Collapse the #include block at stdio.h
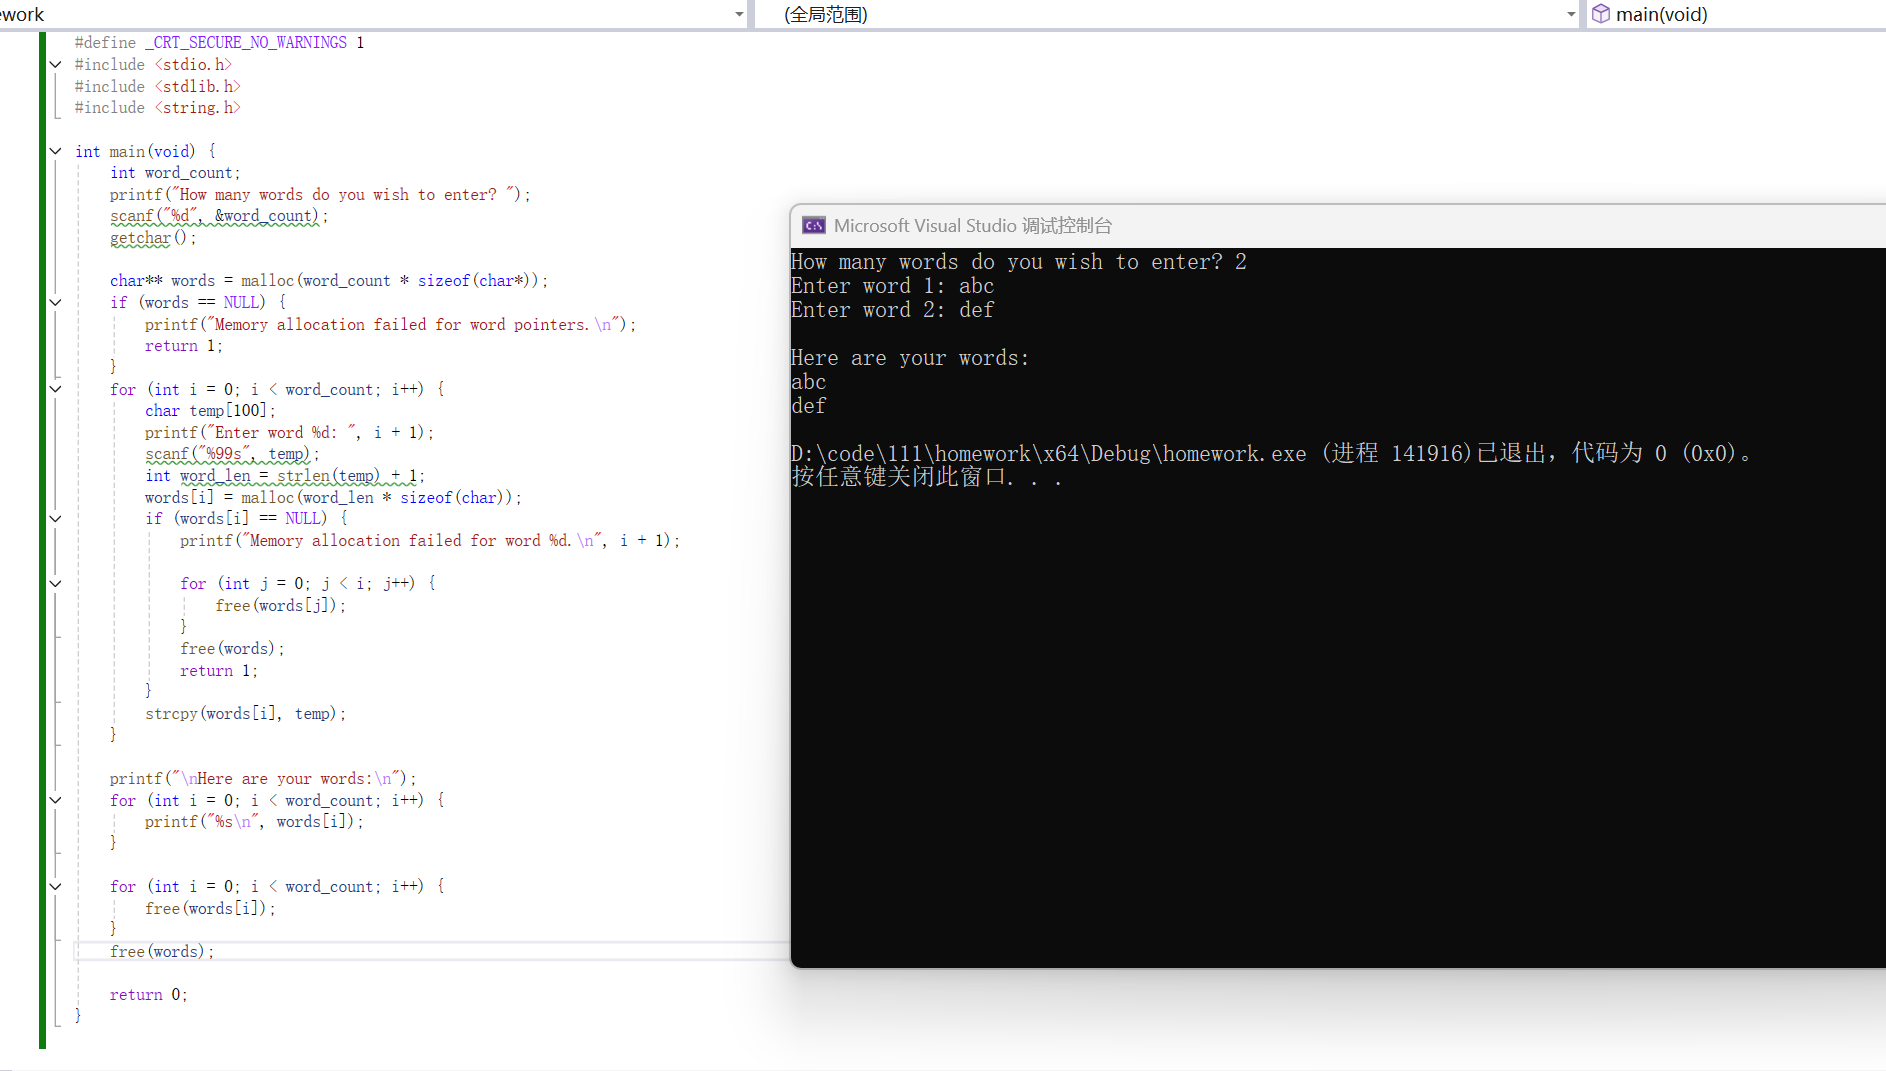Image resolution: width=1886 pixels, height=1071 pixels. click(x=55, y=65)
